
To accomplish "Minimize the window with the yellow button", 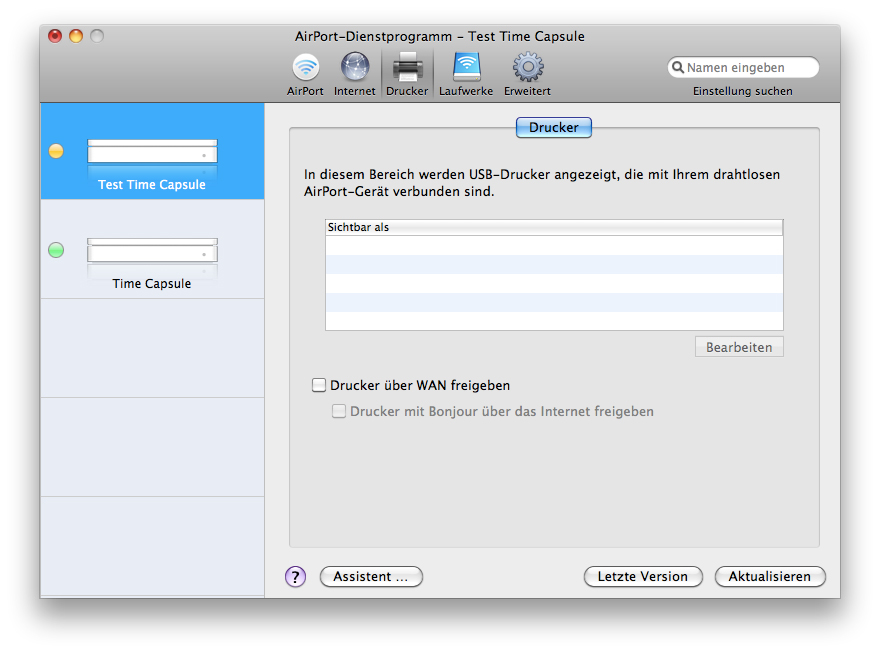I will coord(76,36).
